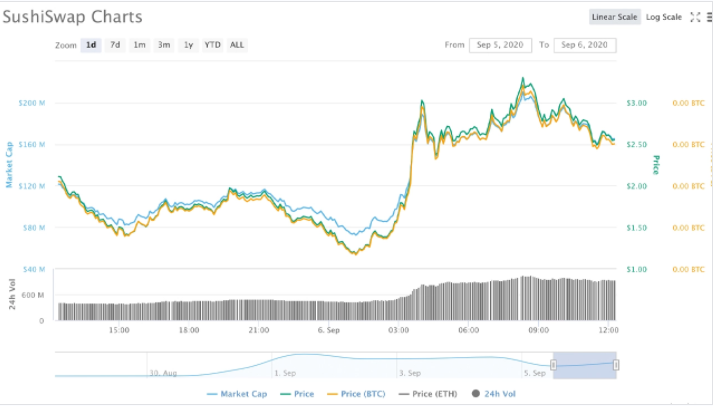The width and height of the screenshot is (713, 406).
Task: Toggle Market Cap series in legend
Action: [237, 394]
